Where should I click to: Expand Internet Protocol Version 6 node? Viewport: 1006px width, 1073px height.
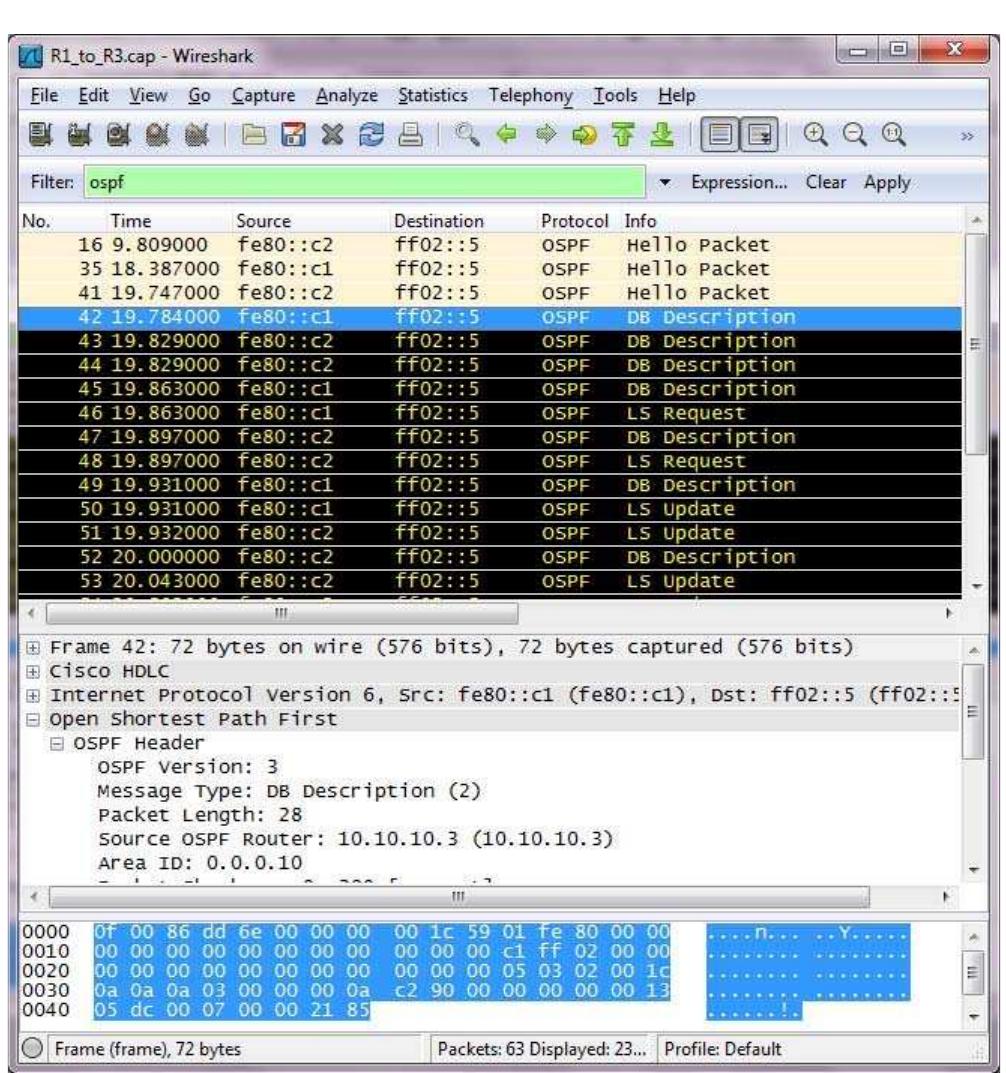(32, 695)
